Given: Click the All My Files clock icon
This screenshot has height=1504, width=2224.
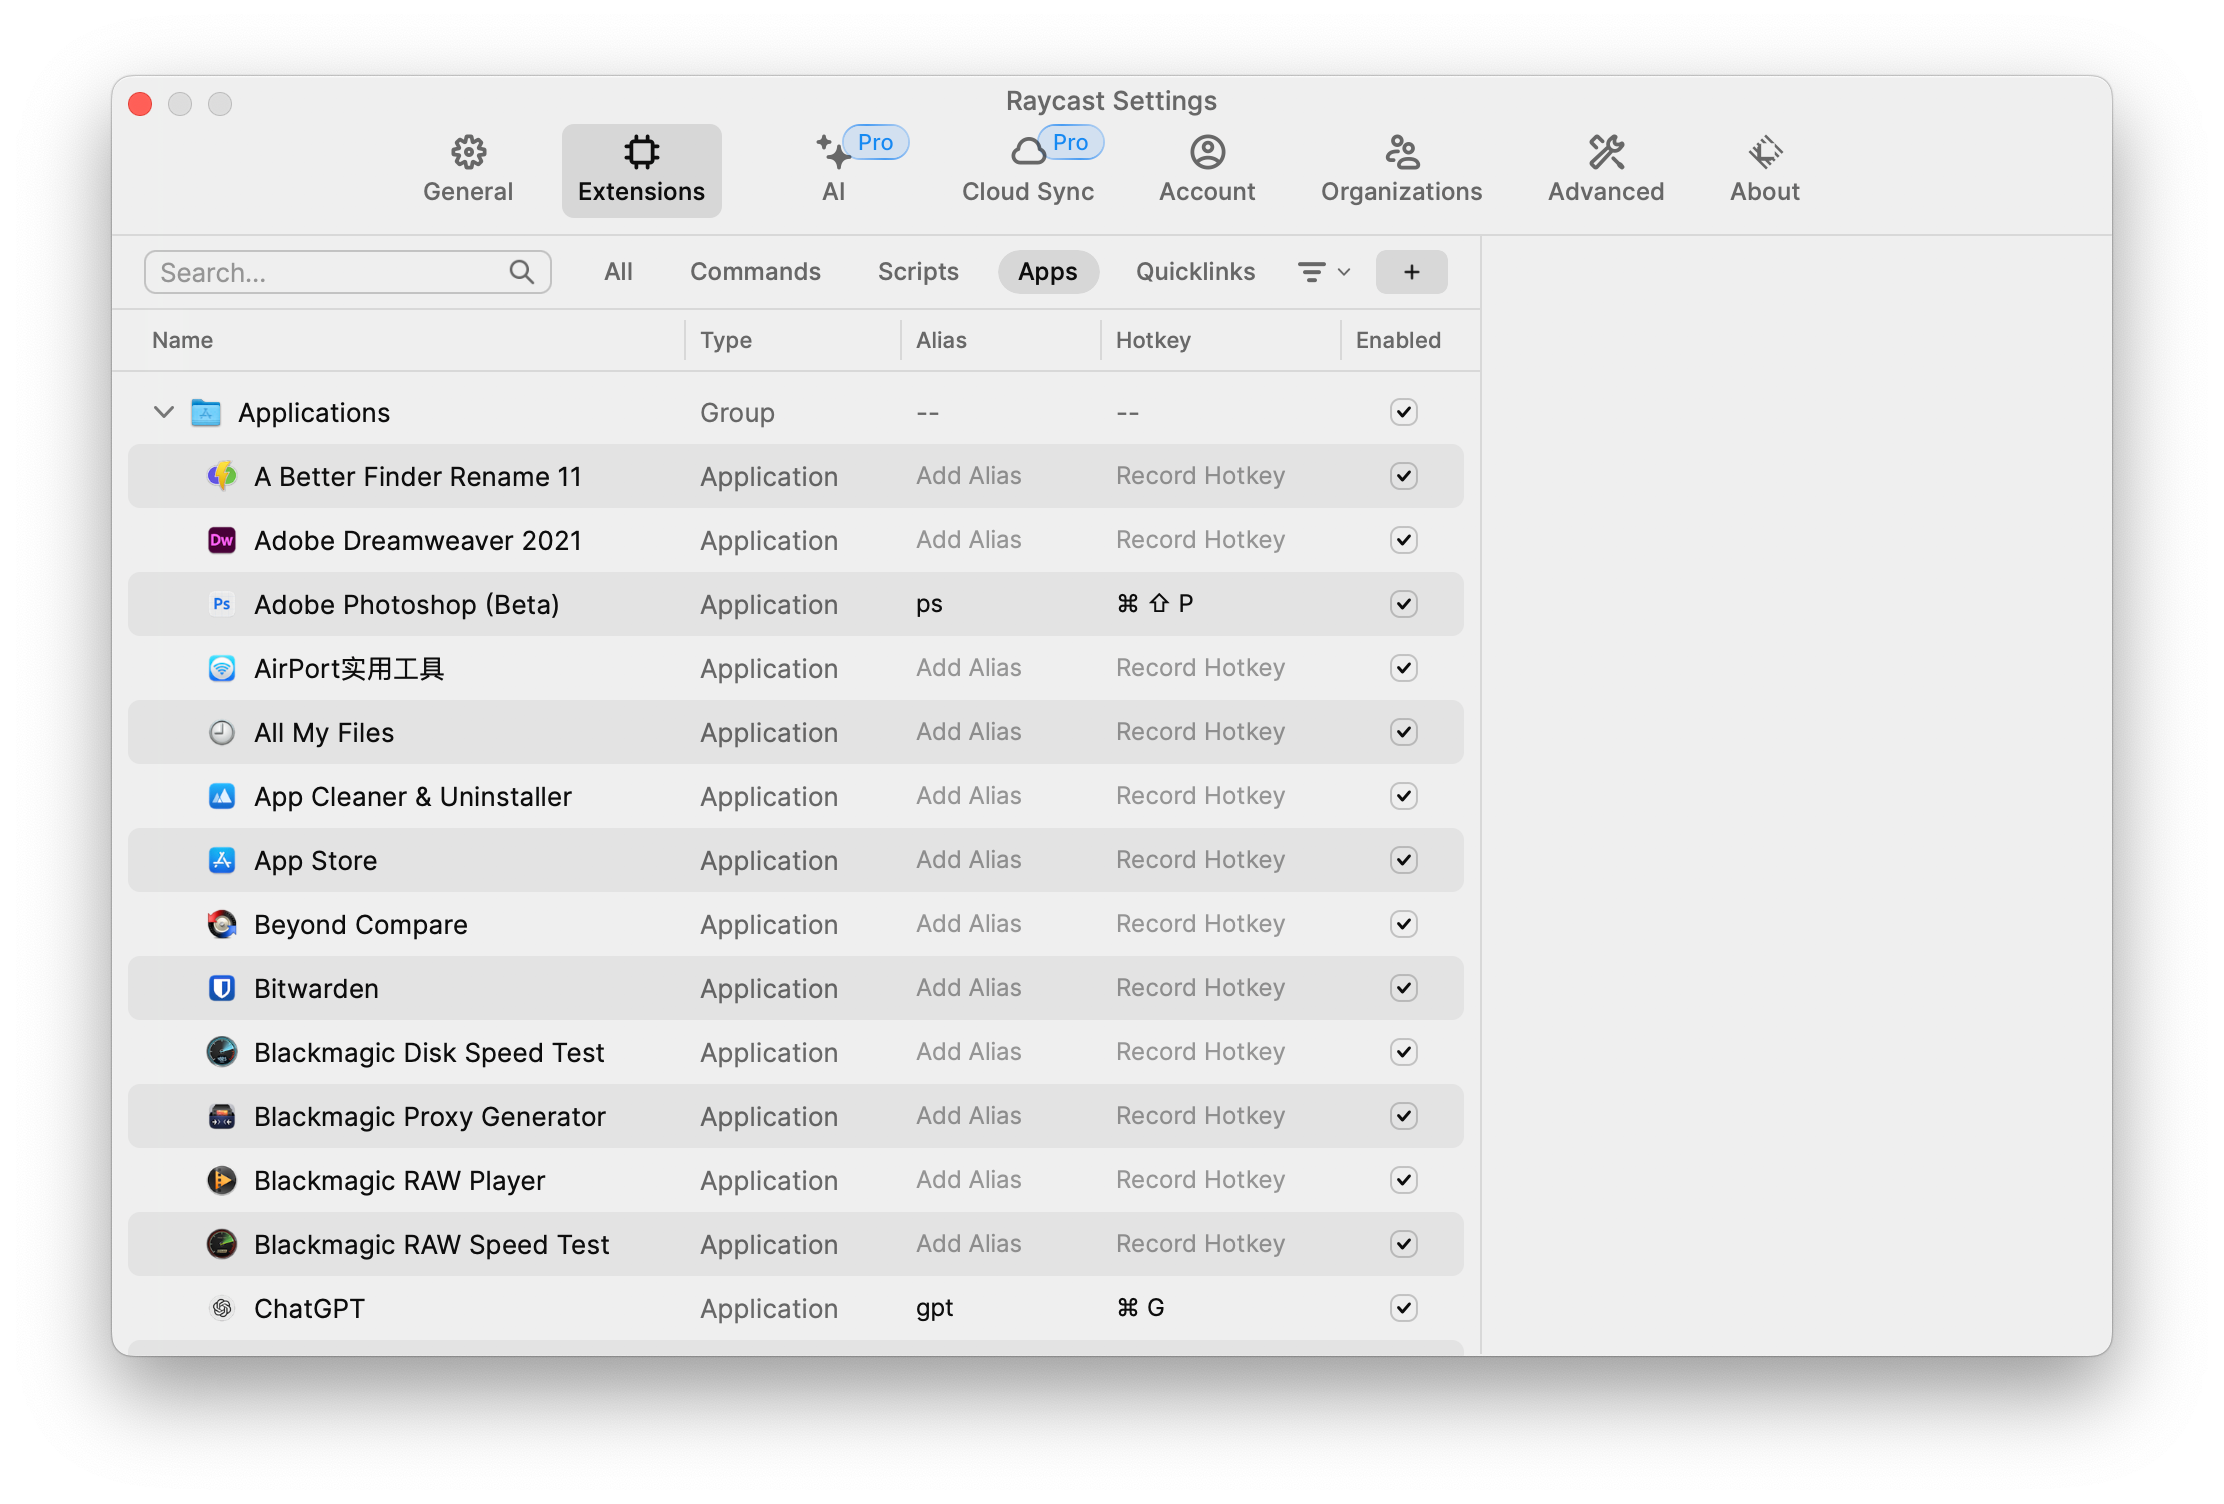Looking at the screenshot, I should coord(221,732).
